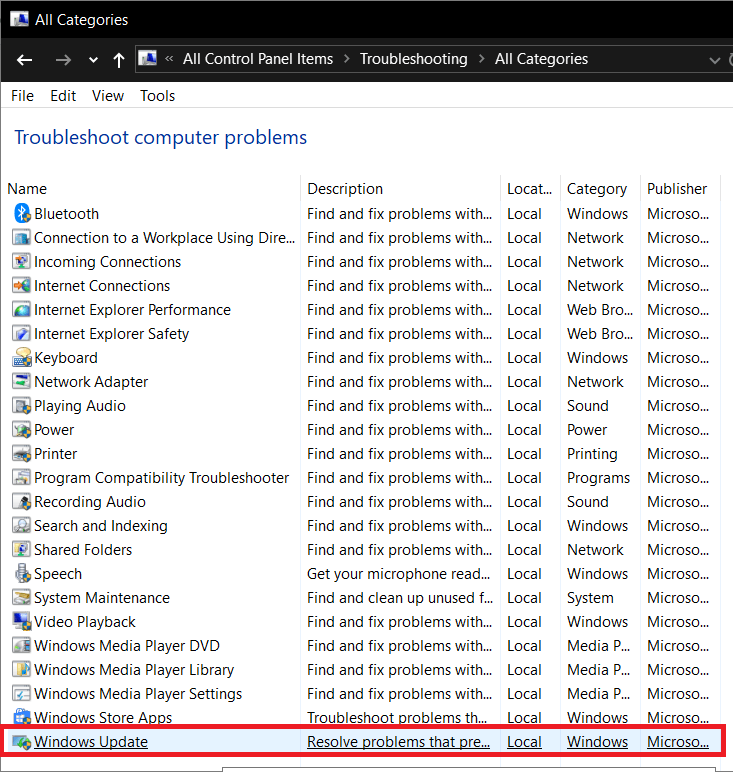Click the Network Adapter icon
The height and width of the screenshot is (772, 733).
click(22, 382)
